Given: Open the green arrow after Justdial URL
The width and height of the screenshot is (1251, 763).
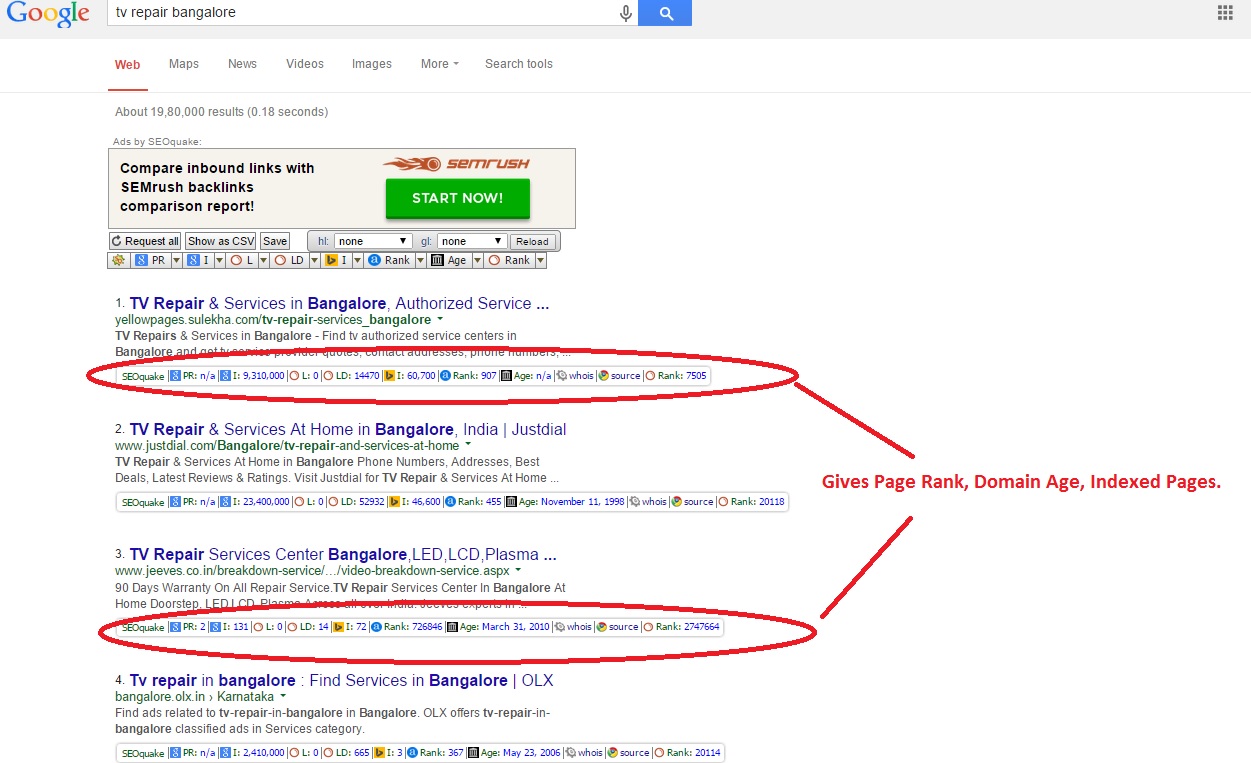Looking at the screenshot, I should point(468,445).
